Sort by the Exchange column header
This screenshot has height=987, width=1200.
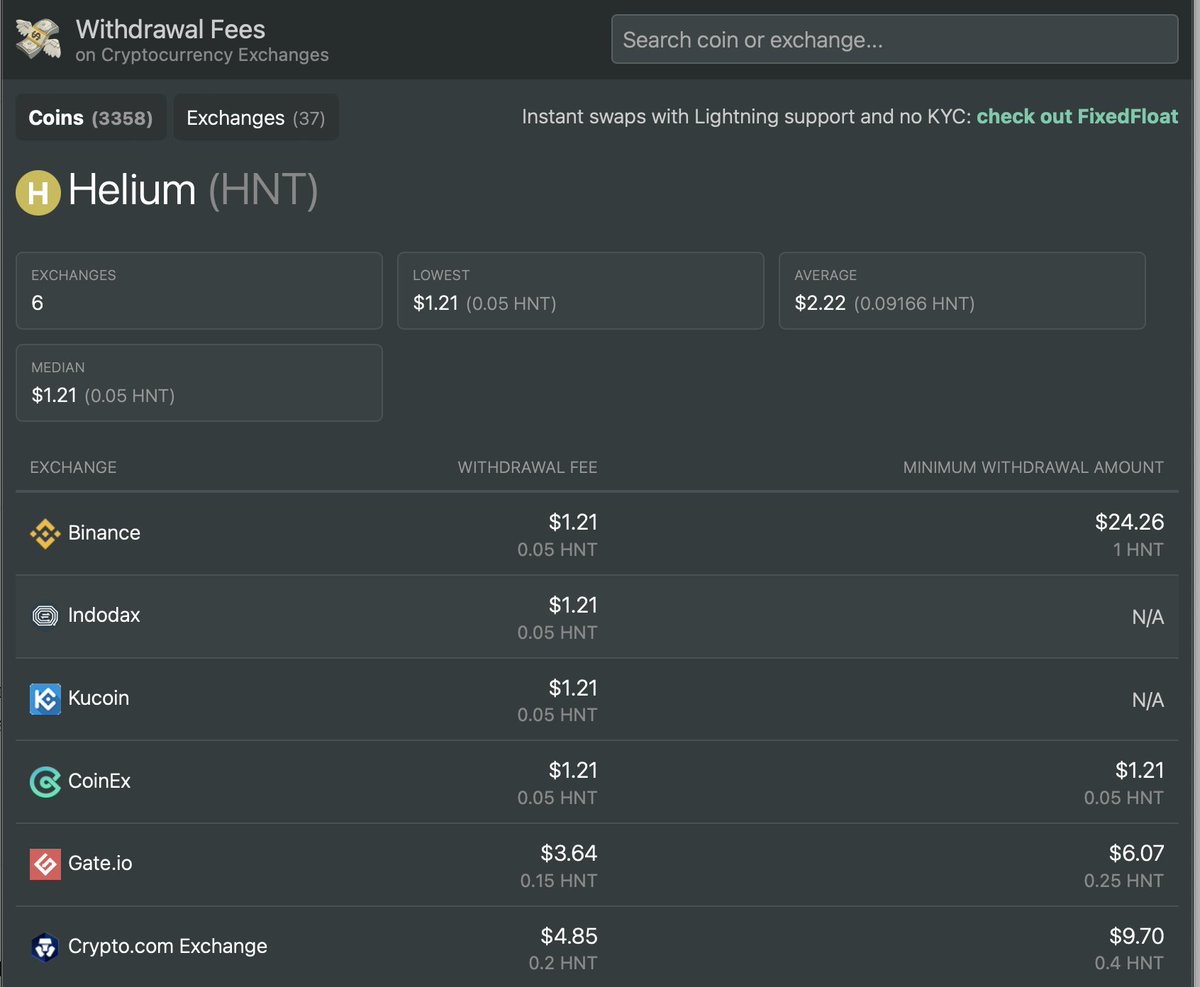[x=73, y=467]
